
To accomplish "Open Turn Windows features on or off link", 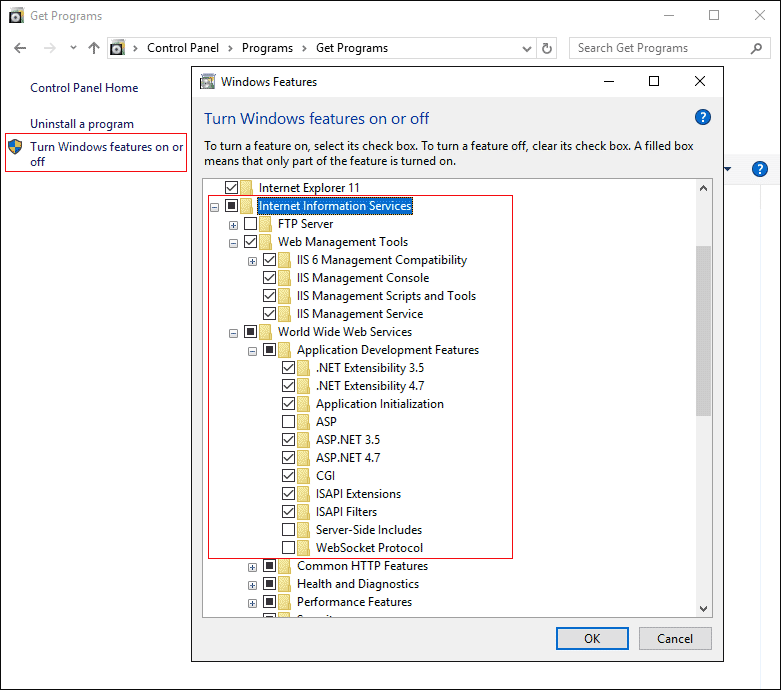I will click(x=107, y=154).
